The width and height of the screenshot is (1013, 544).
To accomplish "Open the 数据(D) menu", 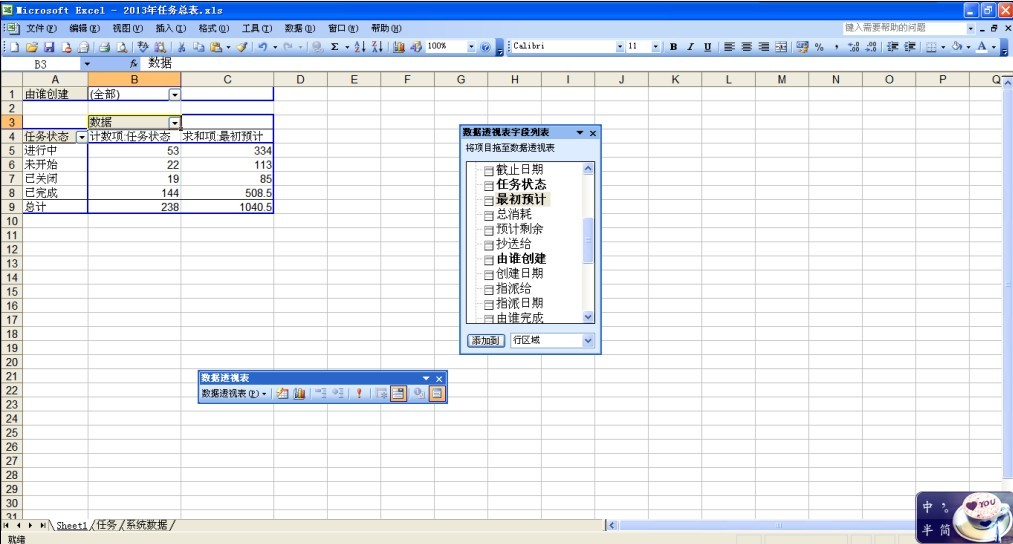I will [299, 28].
